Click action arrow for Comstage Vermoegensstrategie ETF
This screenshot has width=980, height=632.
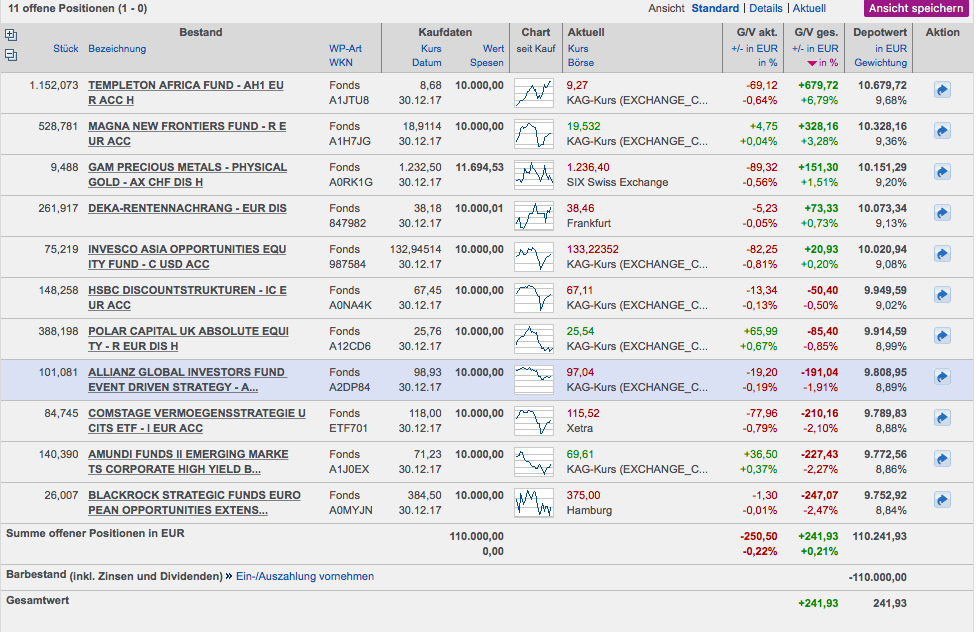pyautogui.click(x=942, y=418)
